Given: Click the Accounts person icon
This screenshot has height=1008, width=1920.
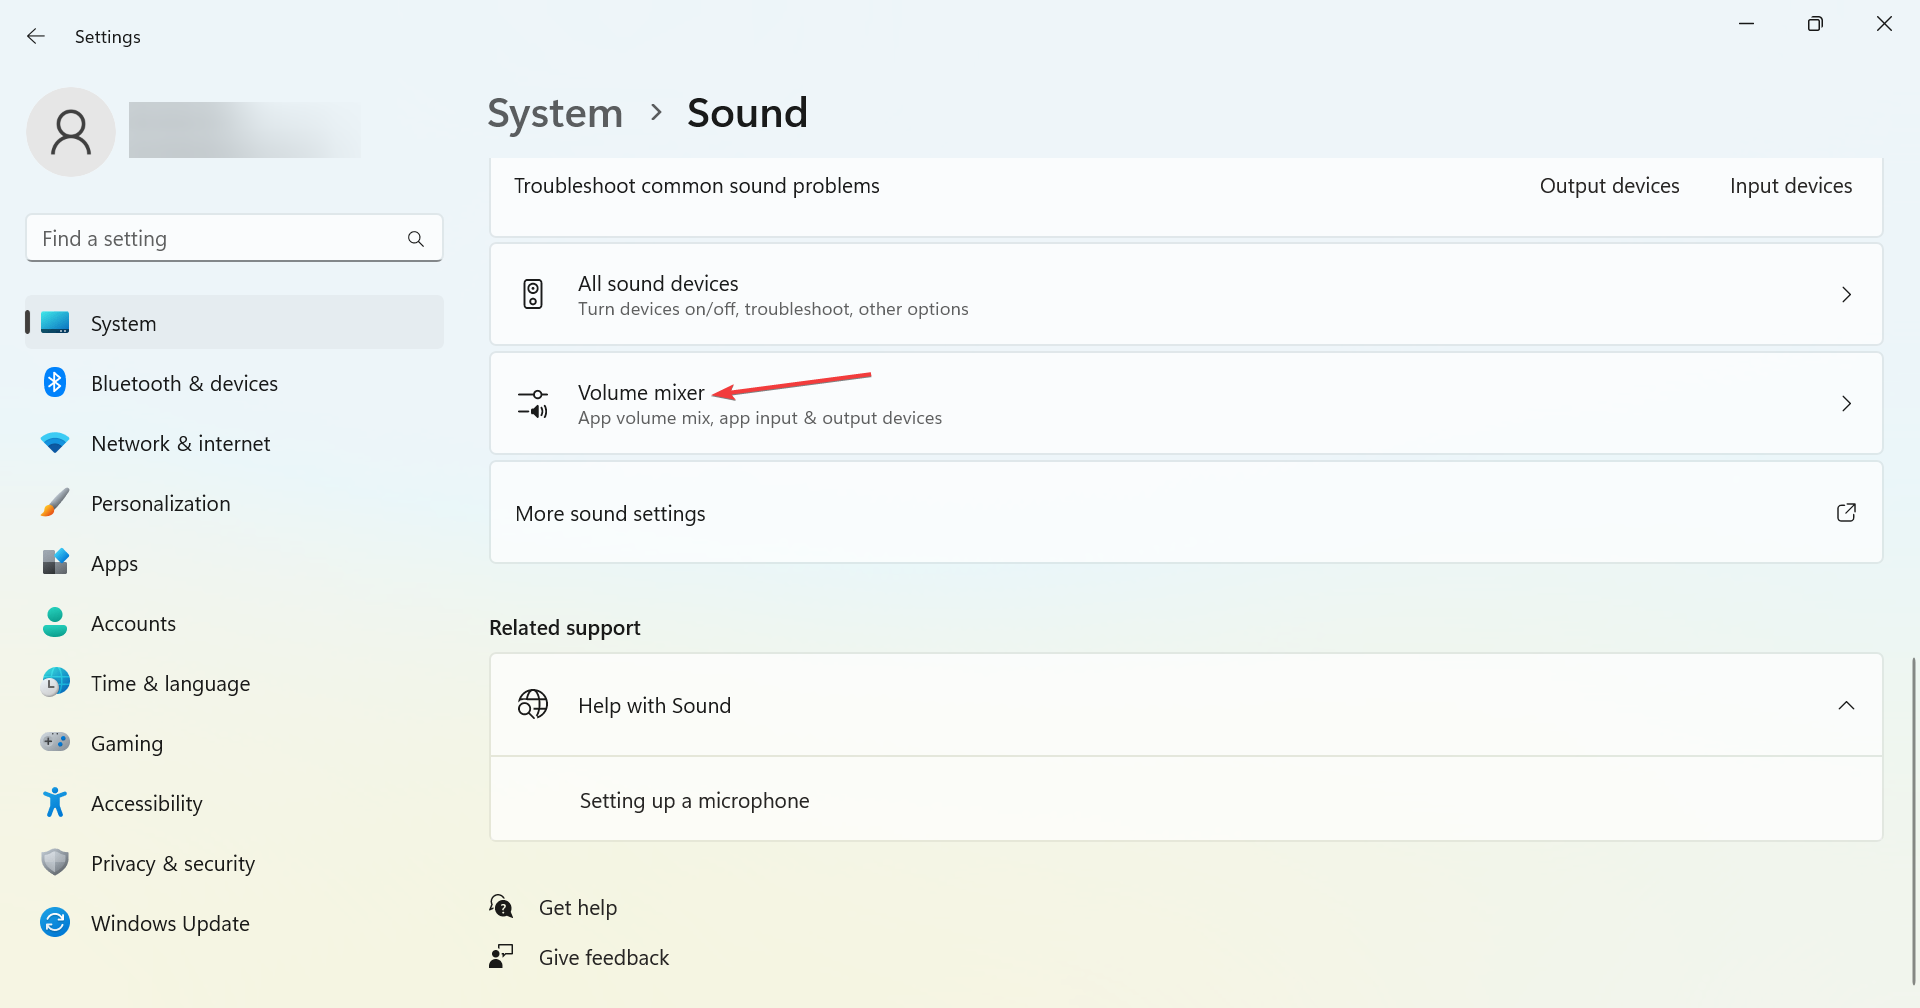Looking at the screenshot, I should pyautogui.click(x=55, y=622).
